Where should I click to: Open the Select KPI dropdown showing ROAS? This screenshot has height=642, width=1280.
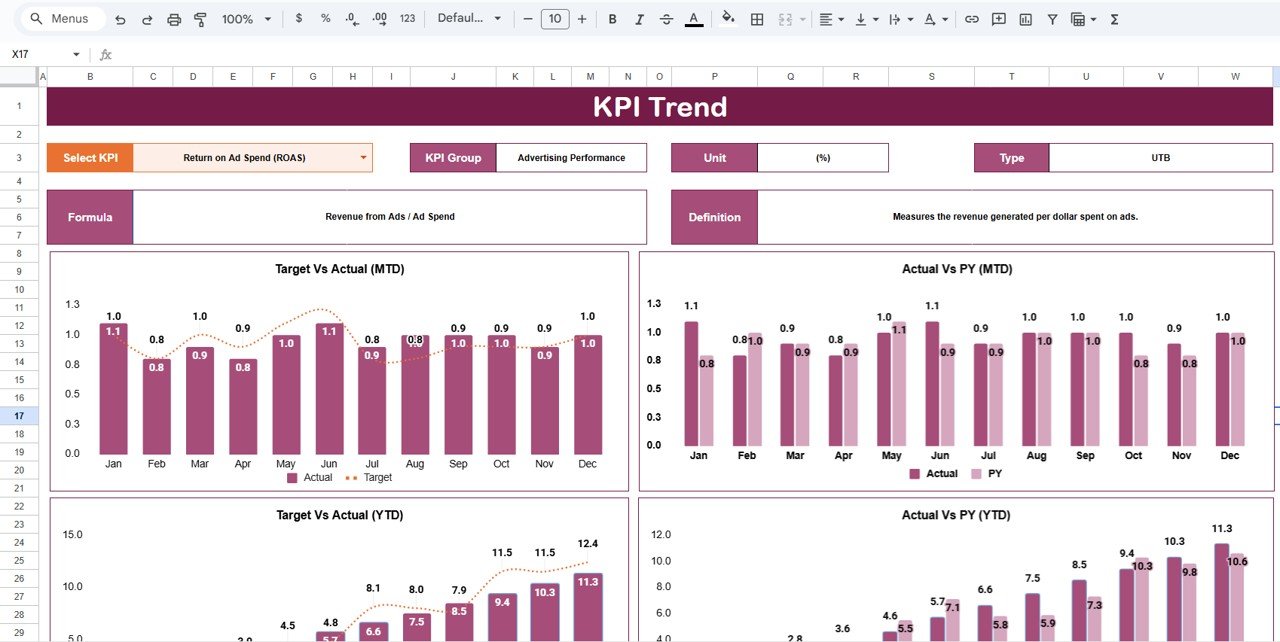[x=362, y=157]
